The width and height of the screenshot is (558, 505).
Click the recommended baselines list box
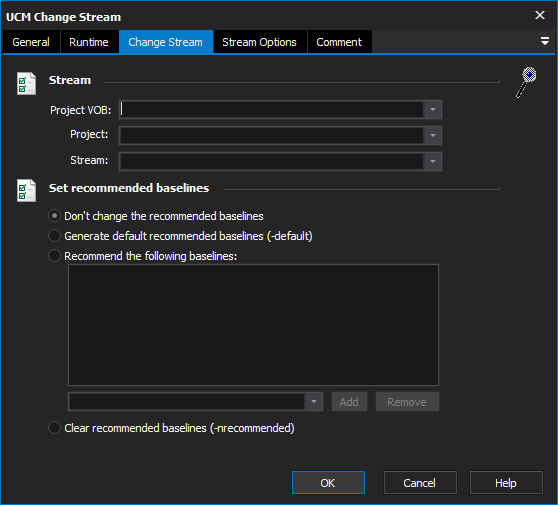[253, 325]
